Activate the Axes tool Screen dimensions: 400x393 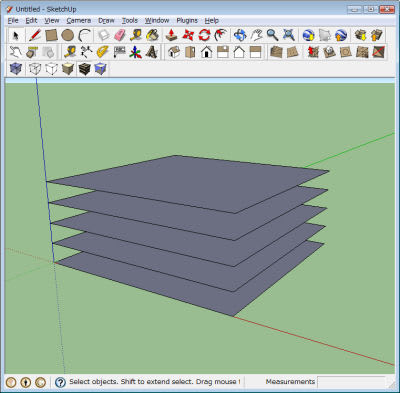136,52
